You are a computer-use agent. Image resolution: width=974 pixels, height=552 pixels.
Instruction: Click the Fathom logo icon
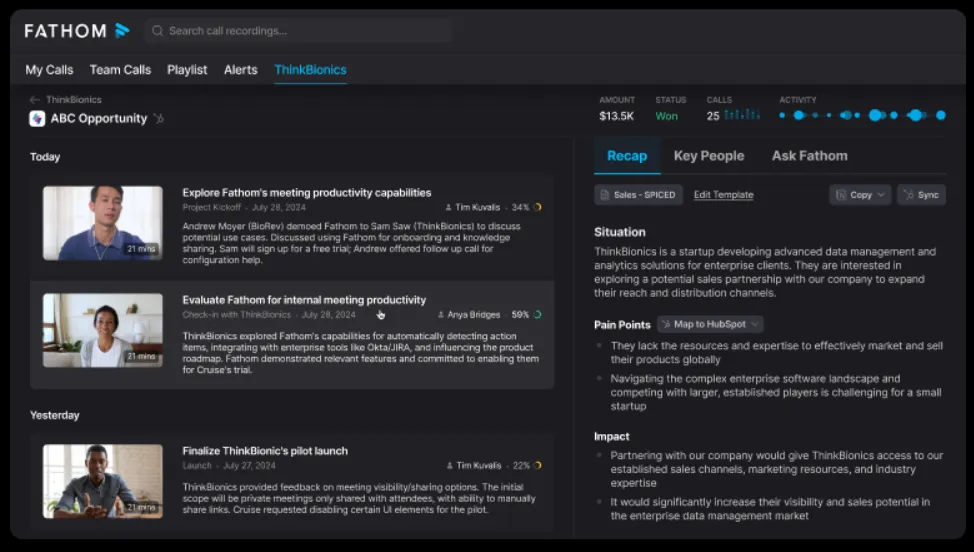[122, 30]
